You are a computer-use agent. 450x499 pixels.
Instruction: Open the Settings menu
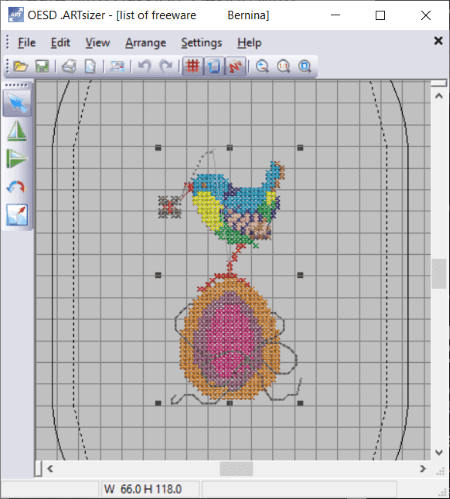(201, 43)
